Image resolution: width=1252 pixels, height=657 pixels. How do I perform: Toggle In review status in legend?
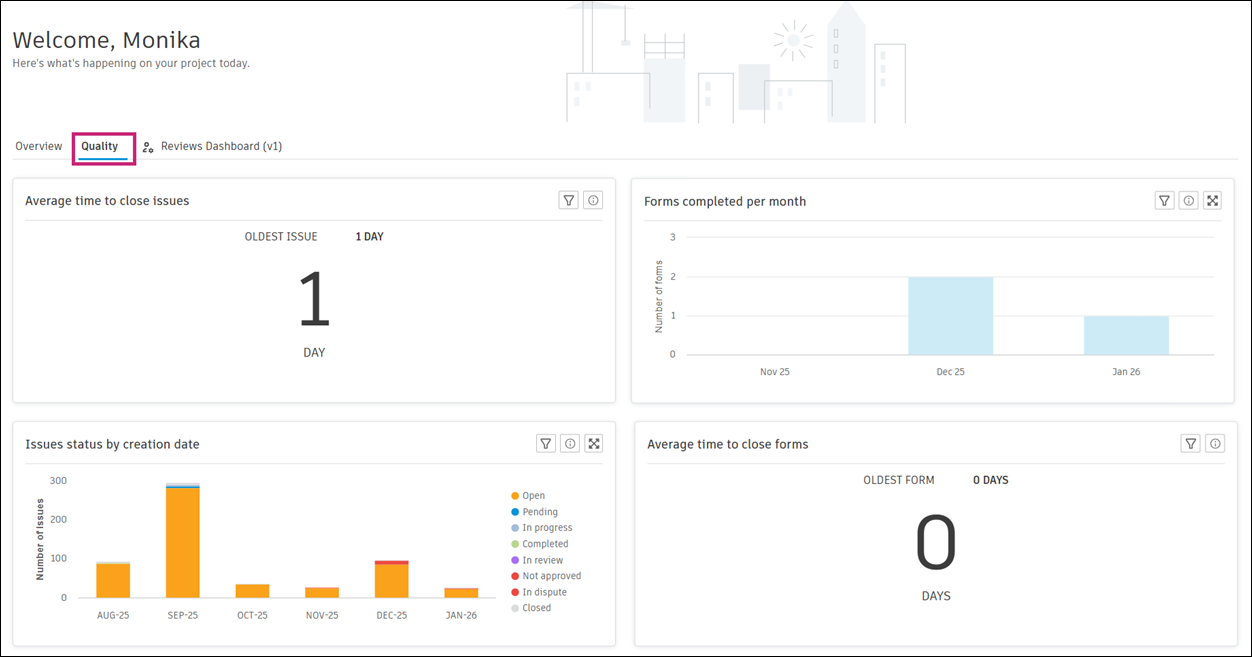[537, 560]
